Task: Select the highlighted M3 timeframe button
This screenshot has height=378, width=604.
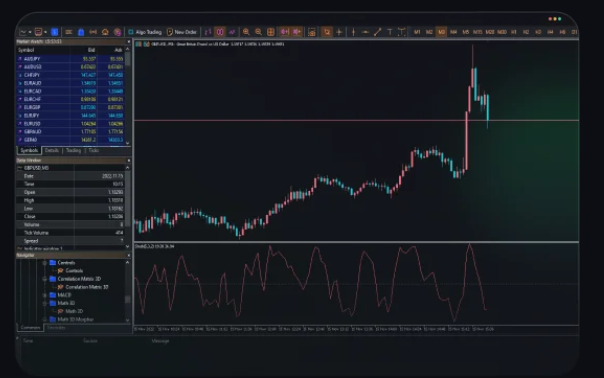Action: (x=441, y=32)
